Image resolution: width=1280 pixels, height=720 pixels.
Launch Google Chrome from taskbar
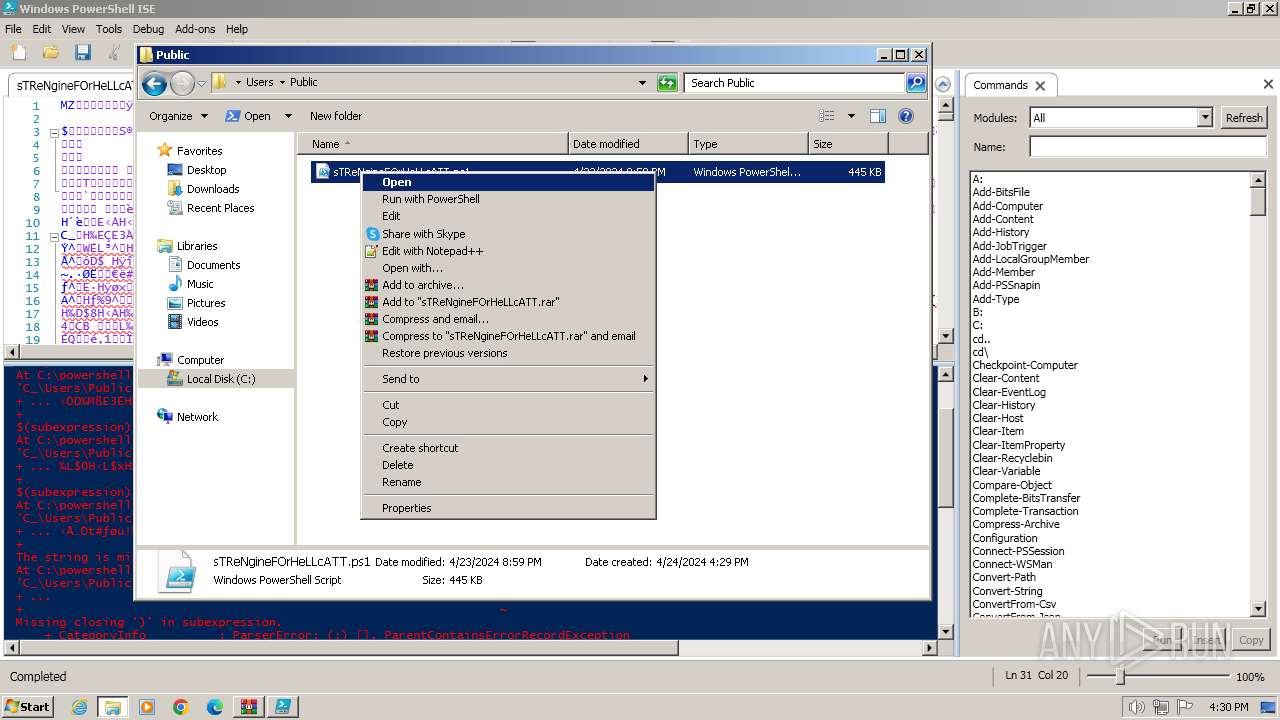(x=180, y=707)
